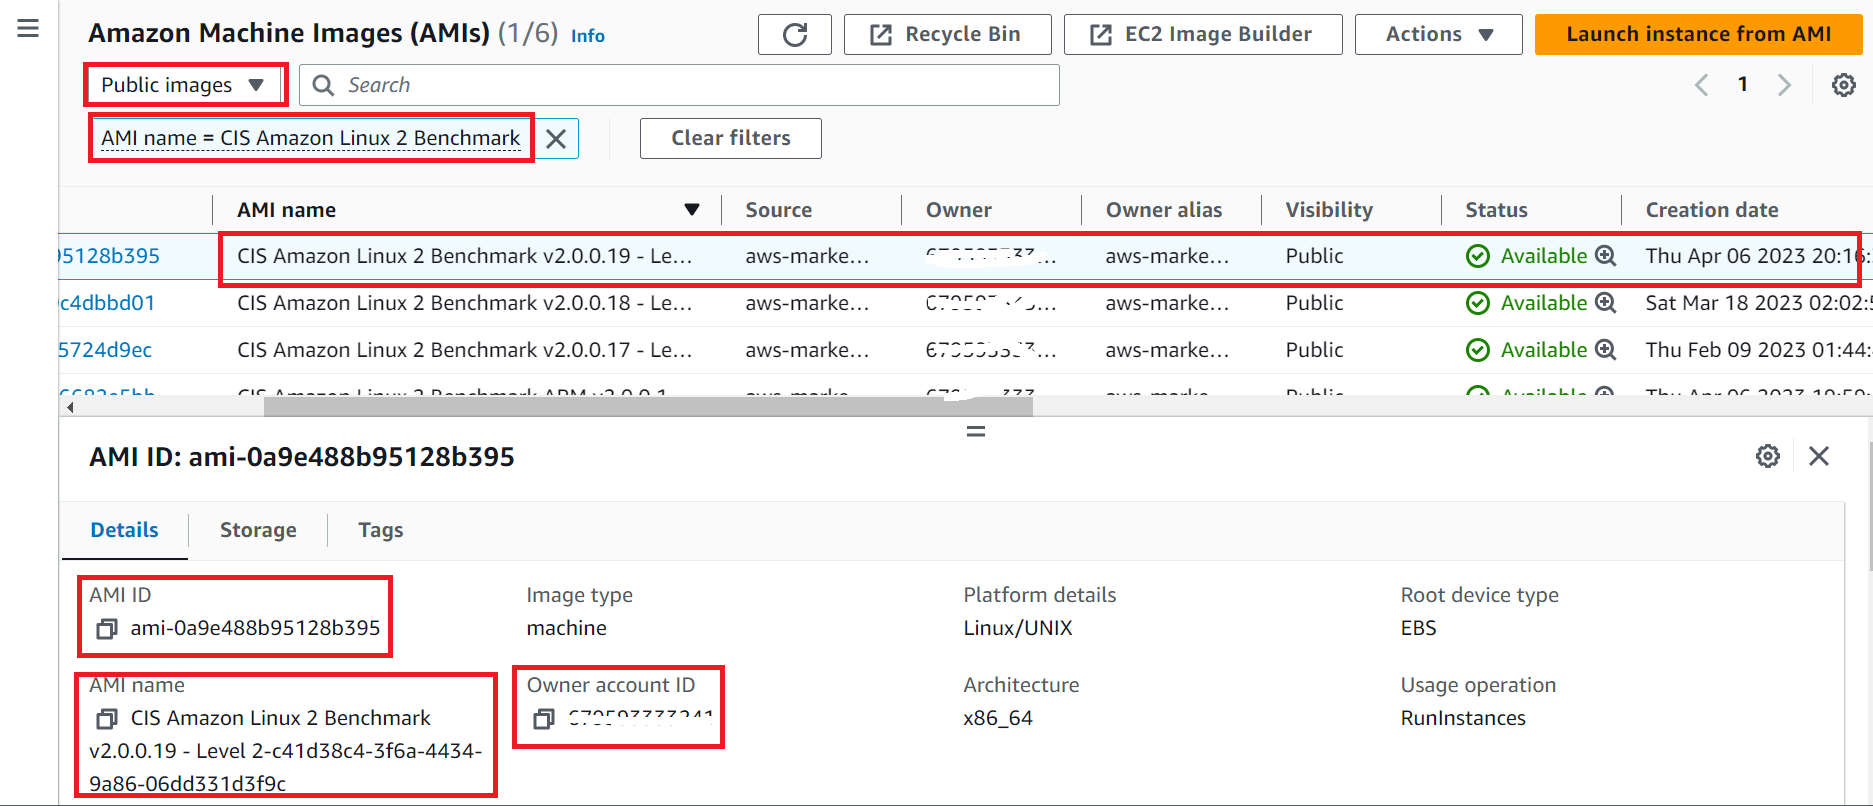Focus the AMI search field
Screen dimensions: 1873x806
[680, 85]
